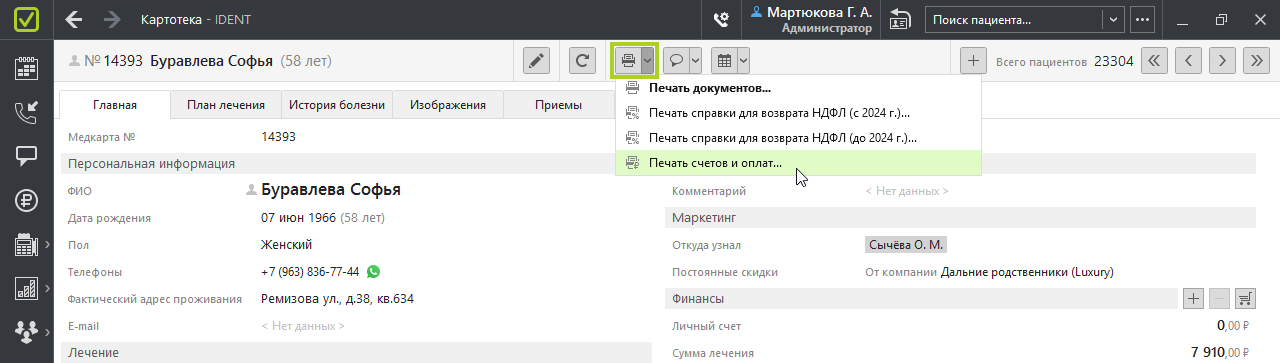Open the staff people sidebar icon

27,331
